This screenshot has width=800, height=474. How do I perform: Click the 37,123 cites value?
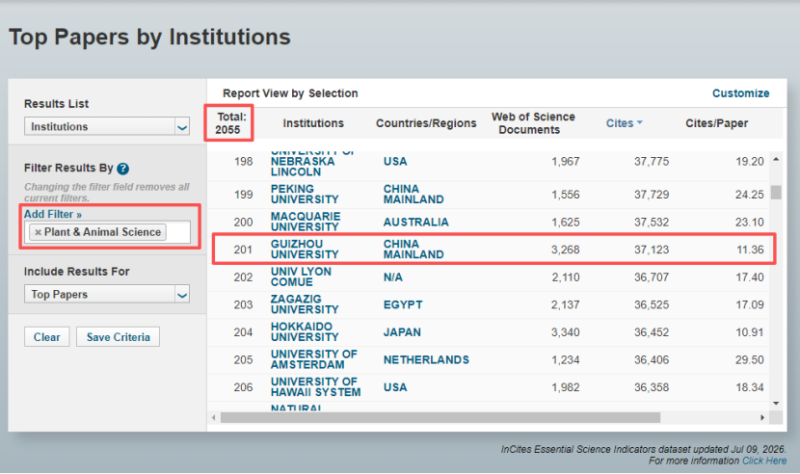tap(651, 250)
